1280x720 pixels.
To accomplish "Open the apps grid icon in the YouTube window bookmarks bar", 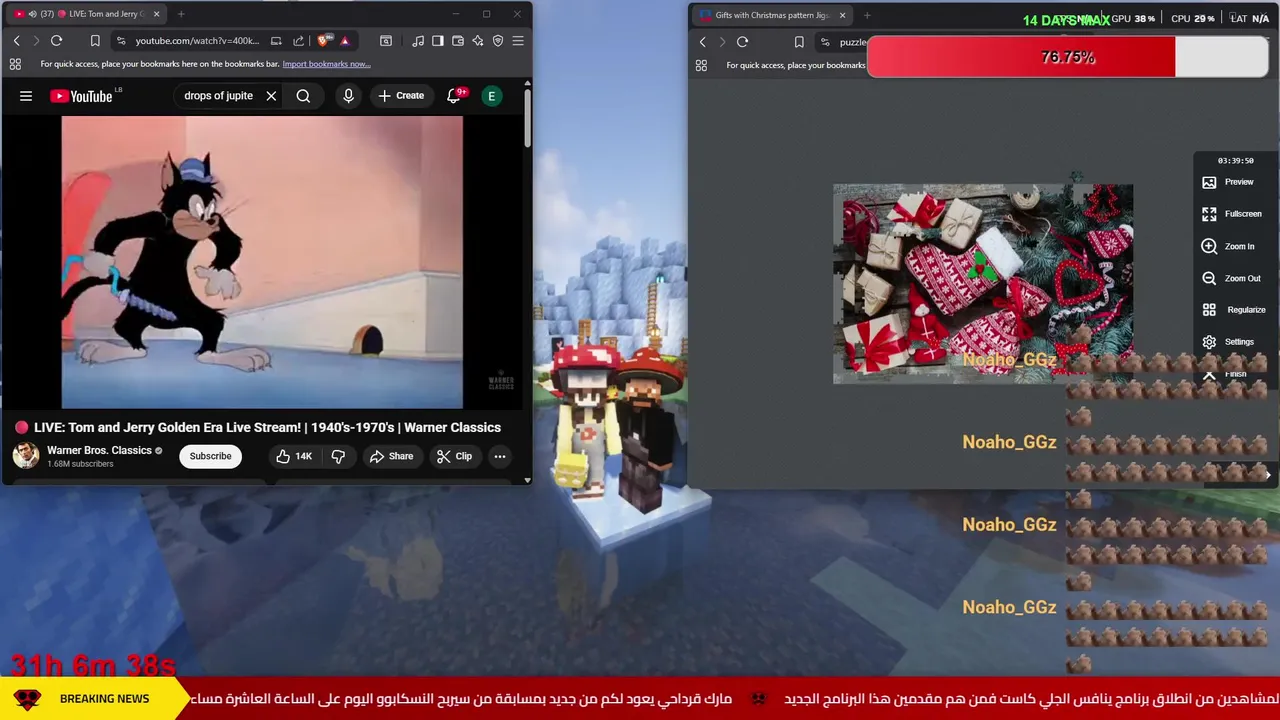I will (x=15, y=64).
